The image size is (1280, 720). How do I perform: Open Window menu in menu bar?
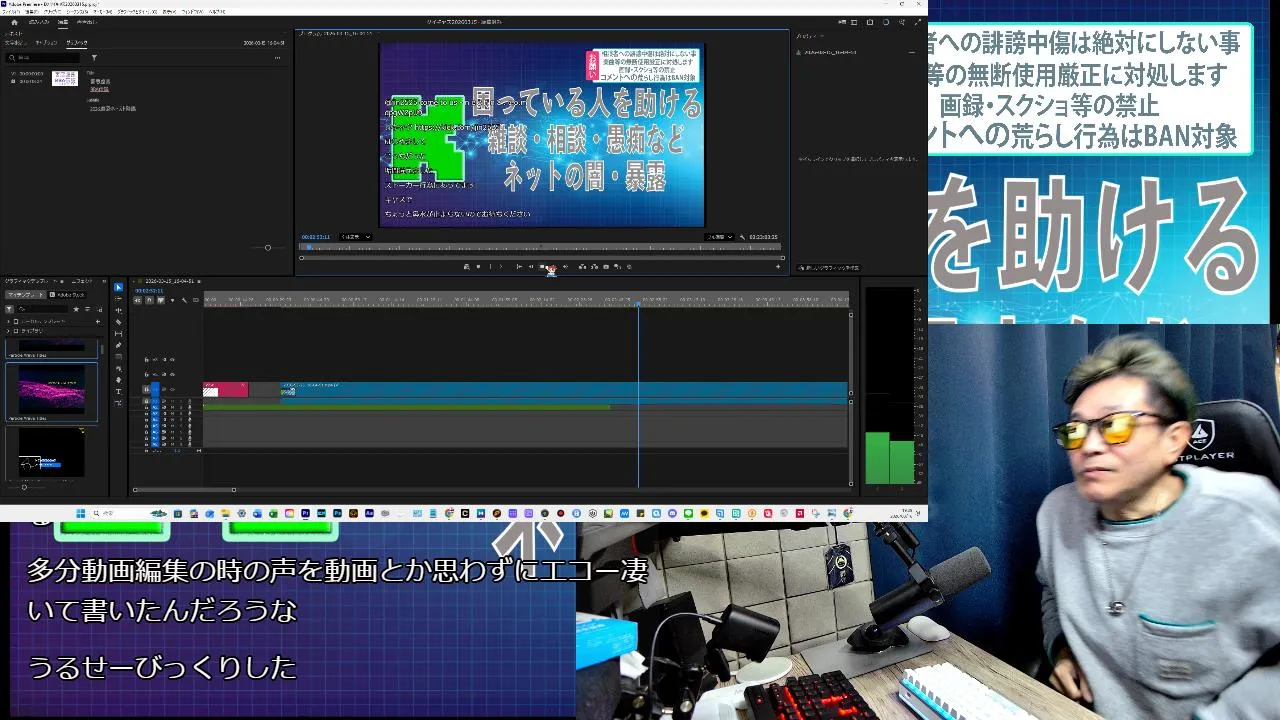(x=190, y=11)
